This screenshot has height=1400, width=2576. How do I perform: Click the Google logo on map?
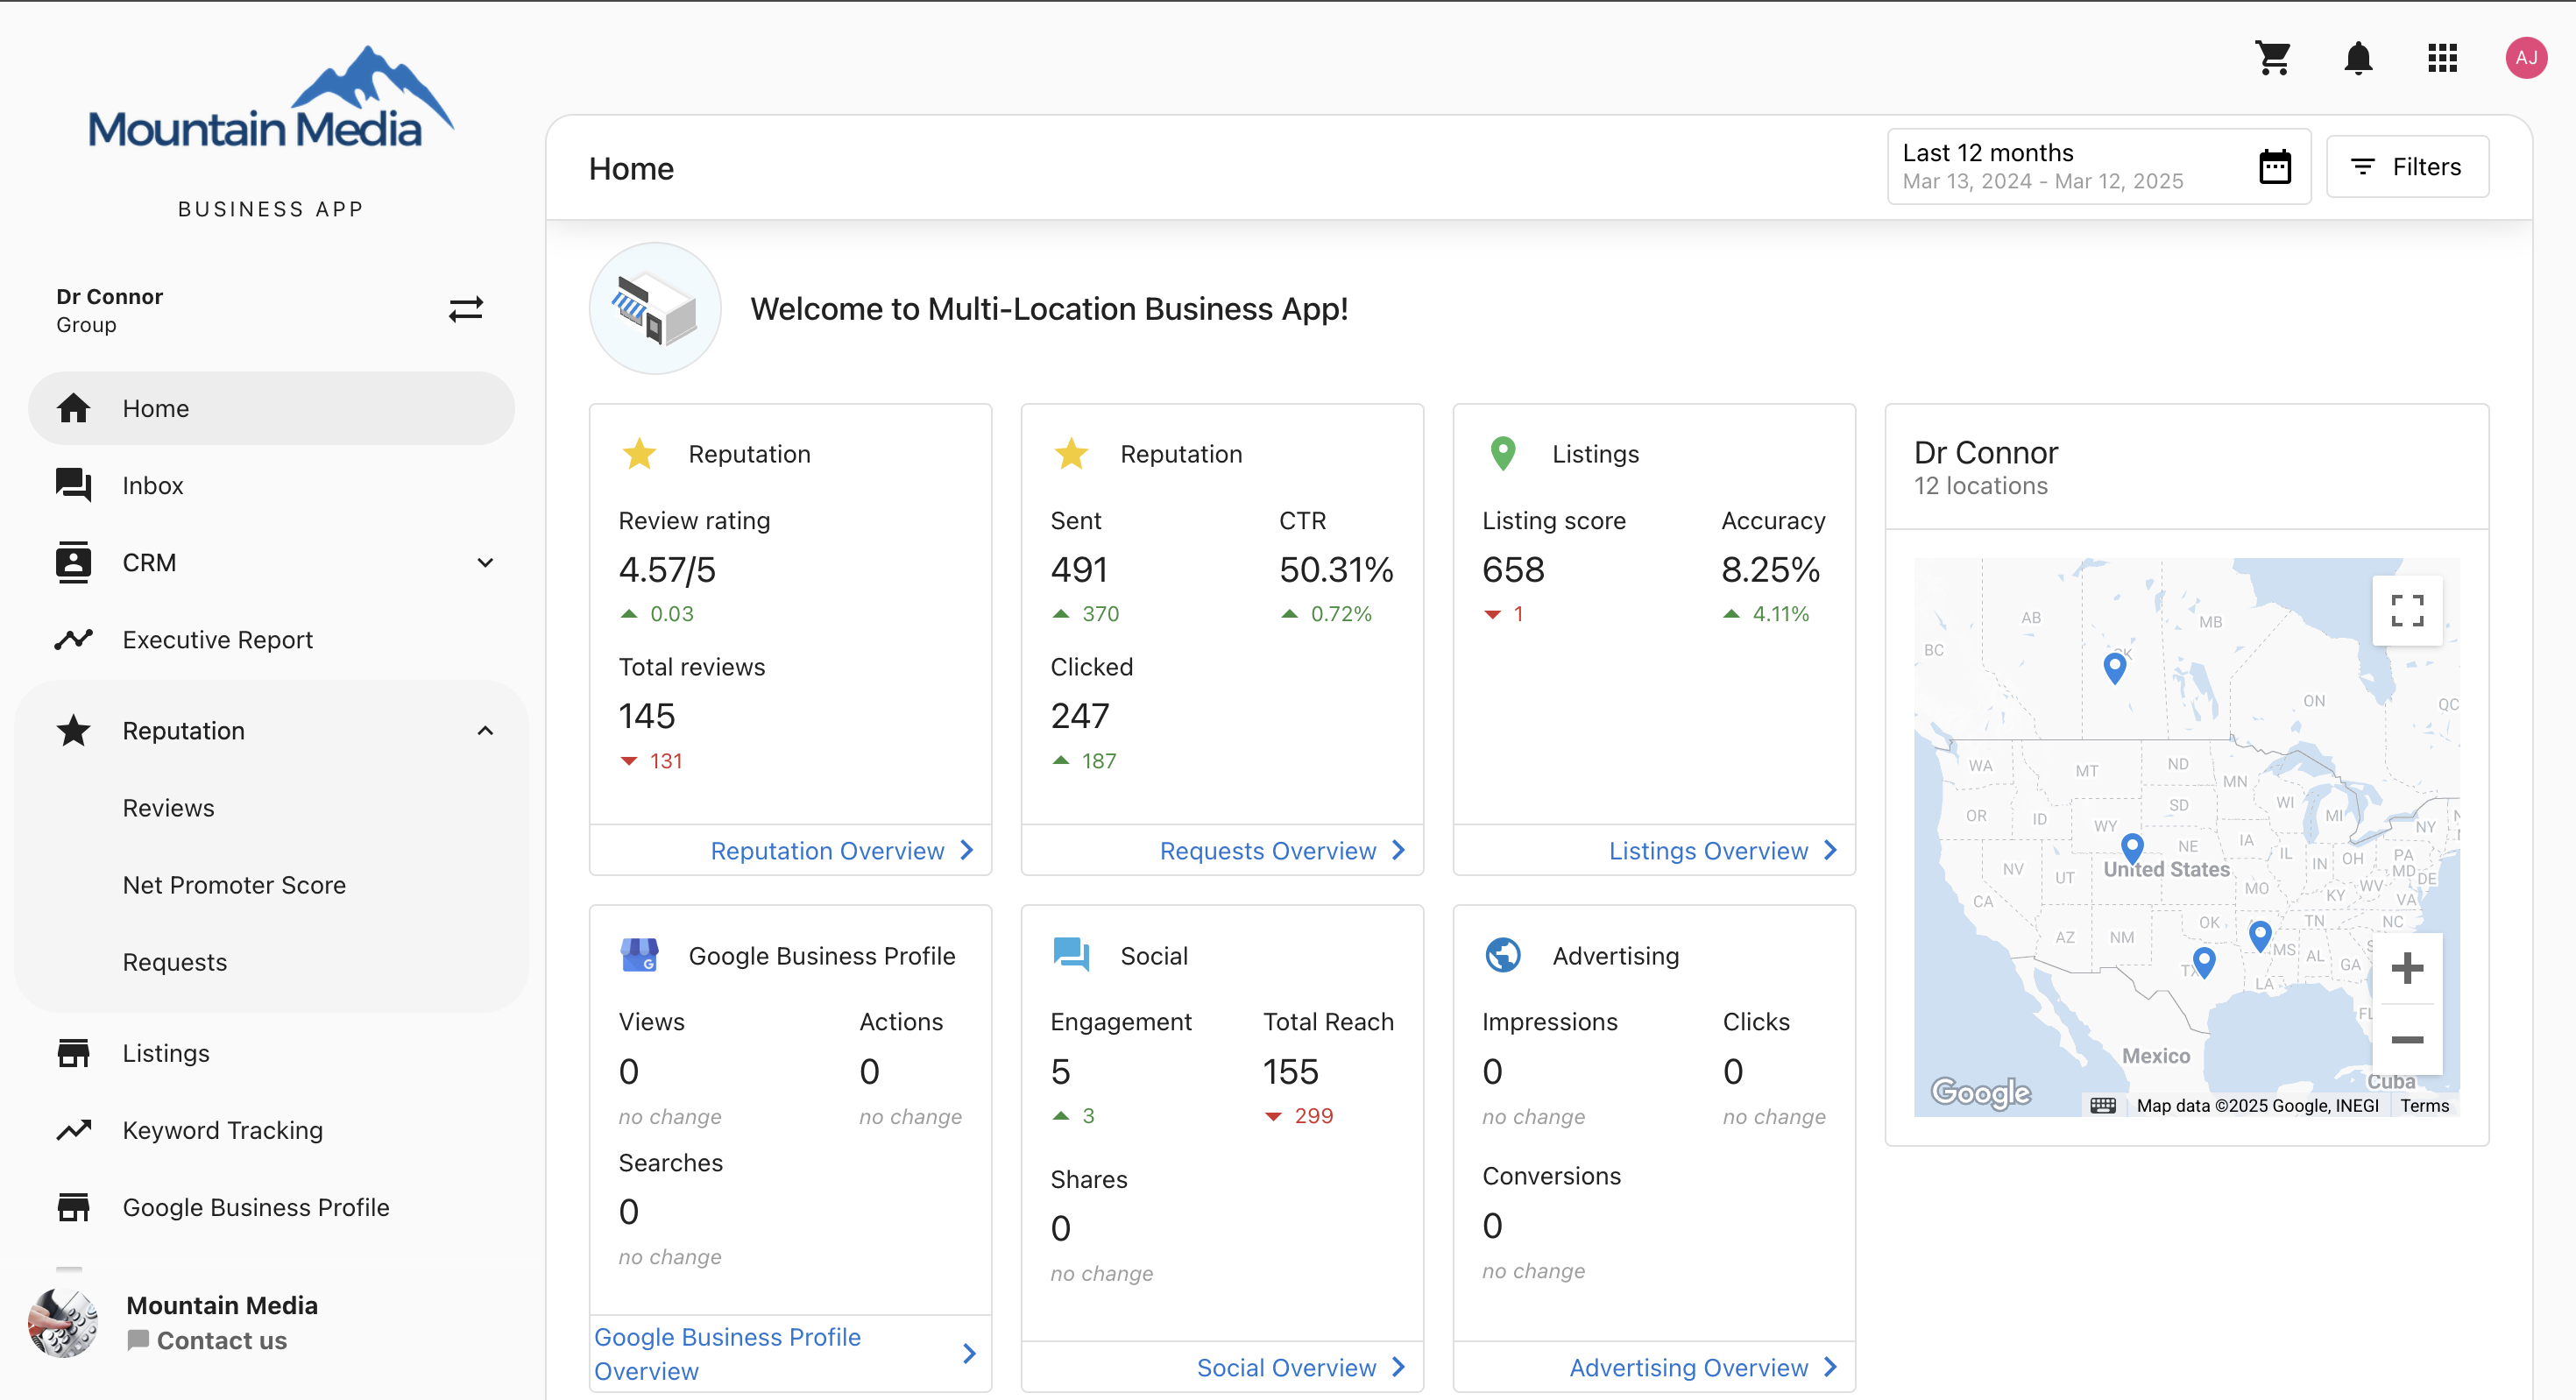pos(1980,1092)
